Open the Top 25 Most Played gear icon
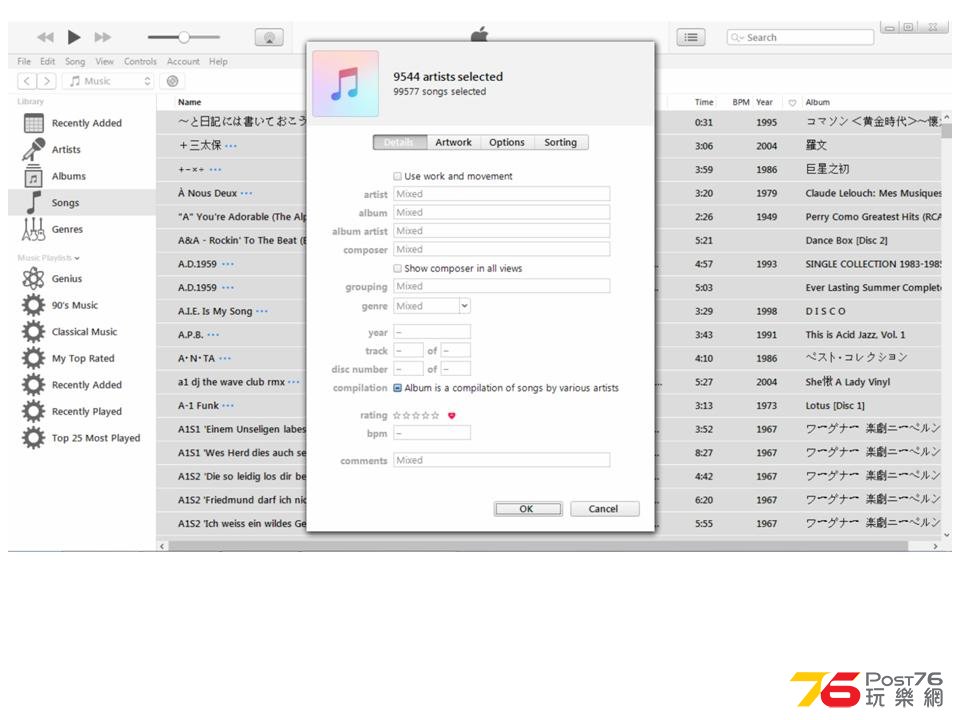The height and width of the screenshot is (720, 960). [x=34, y=438]
